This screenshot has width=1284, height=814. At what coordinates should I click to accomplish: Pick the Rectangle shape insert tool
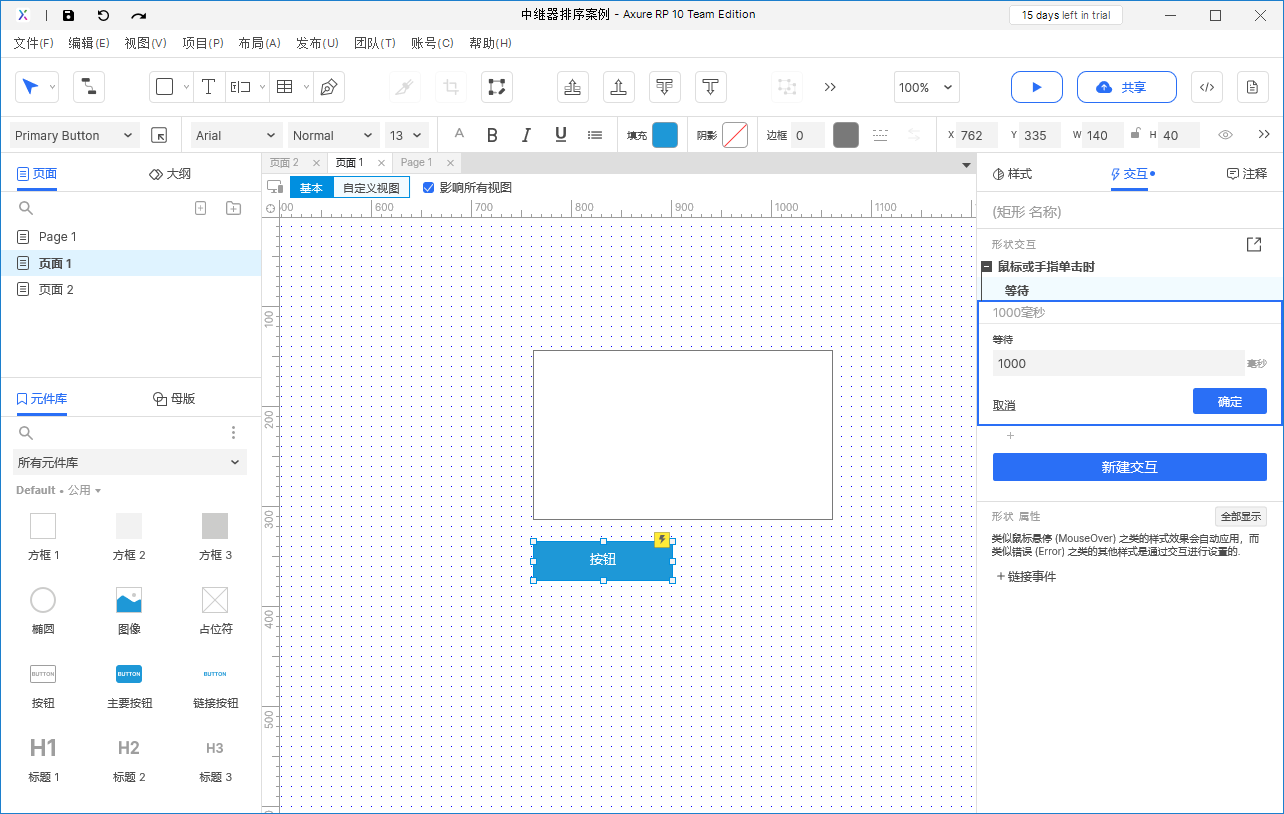tap(165, 87)
